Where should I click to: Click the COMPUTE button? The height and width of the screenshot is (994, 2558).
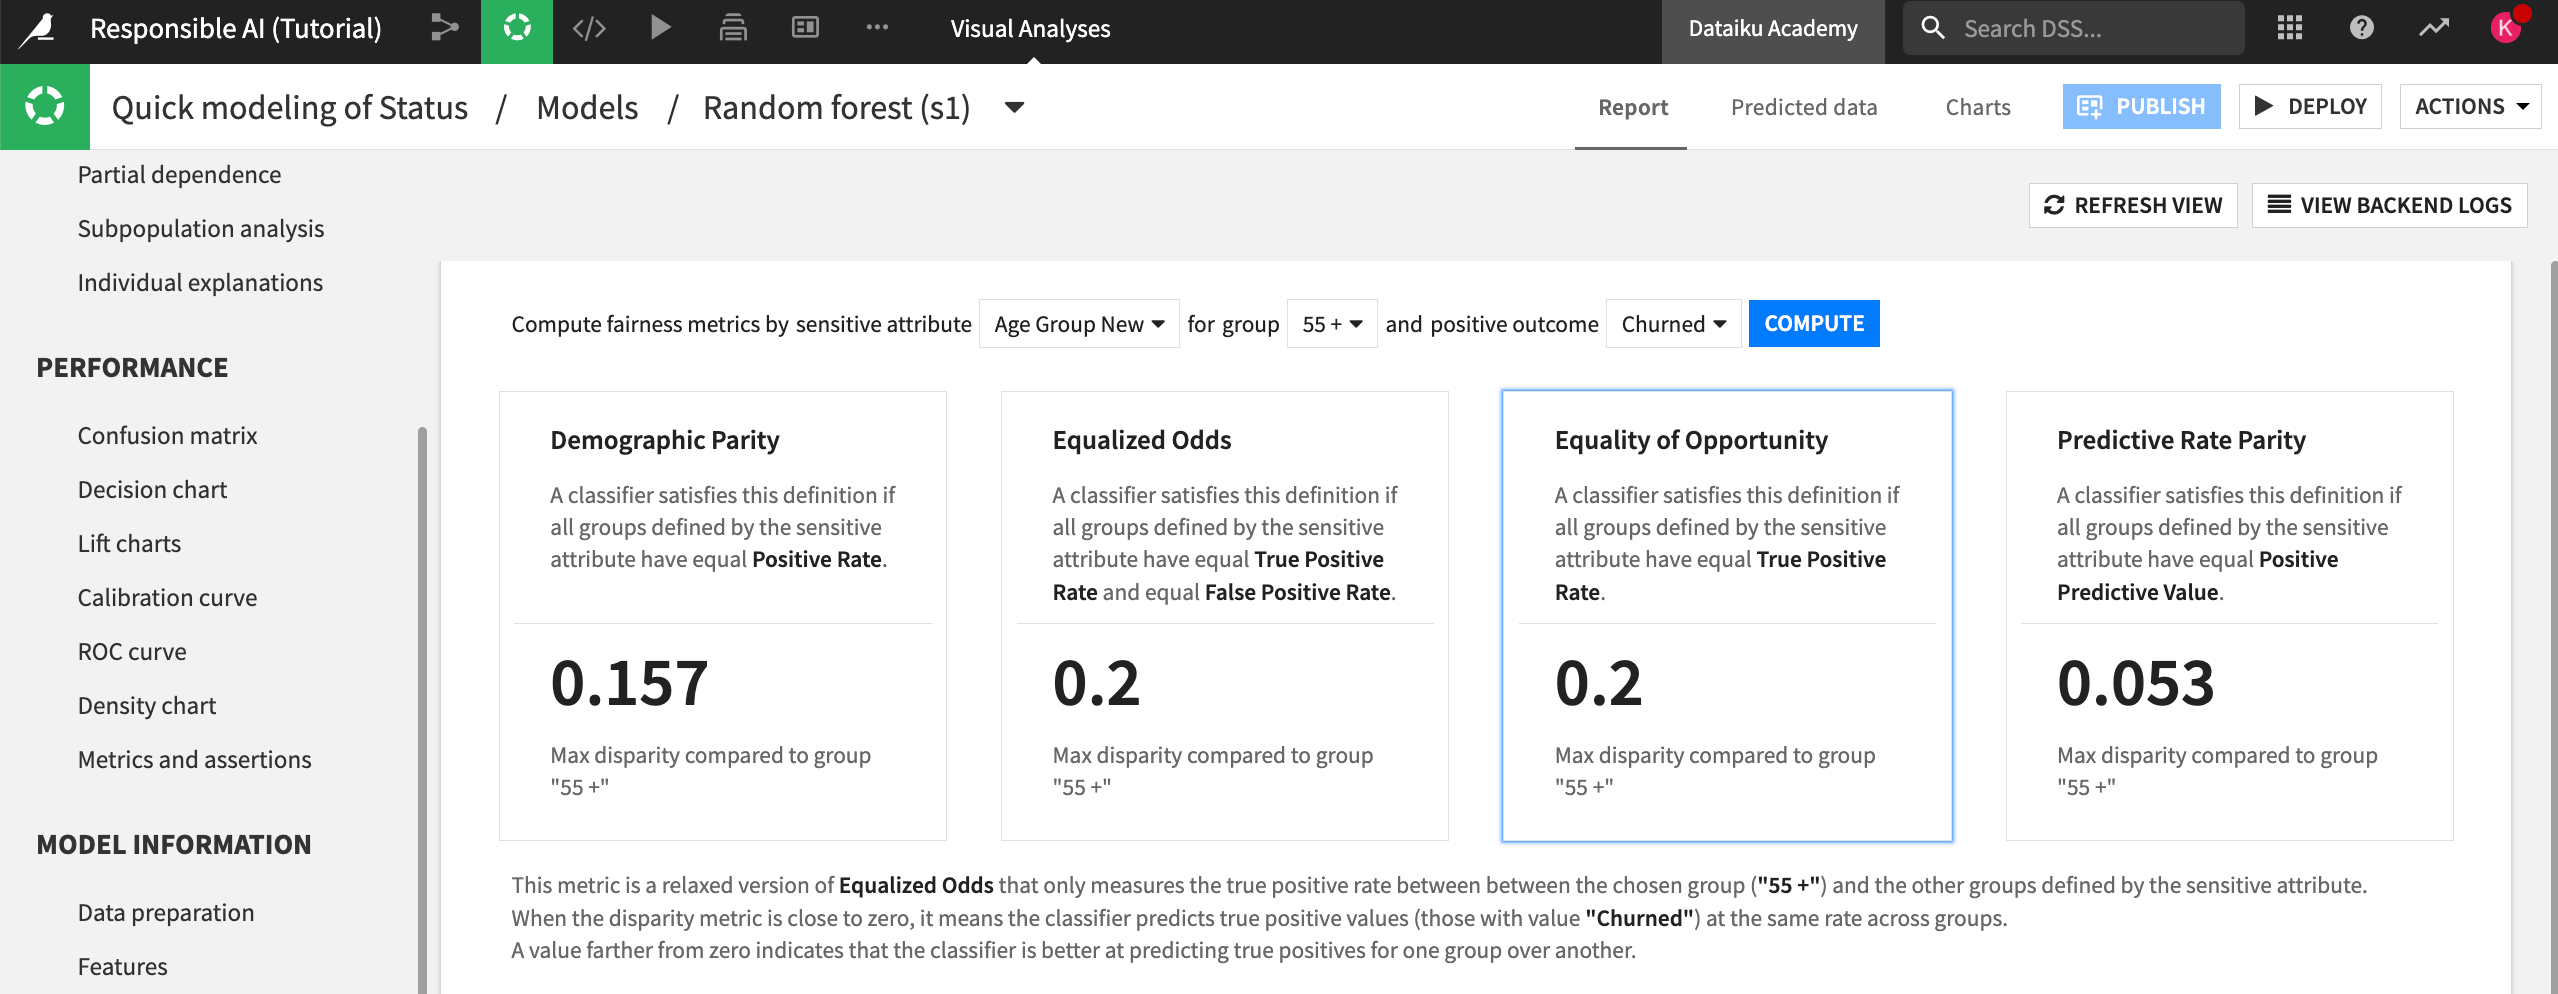[1814, 323]
